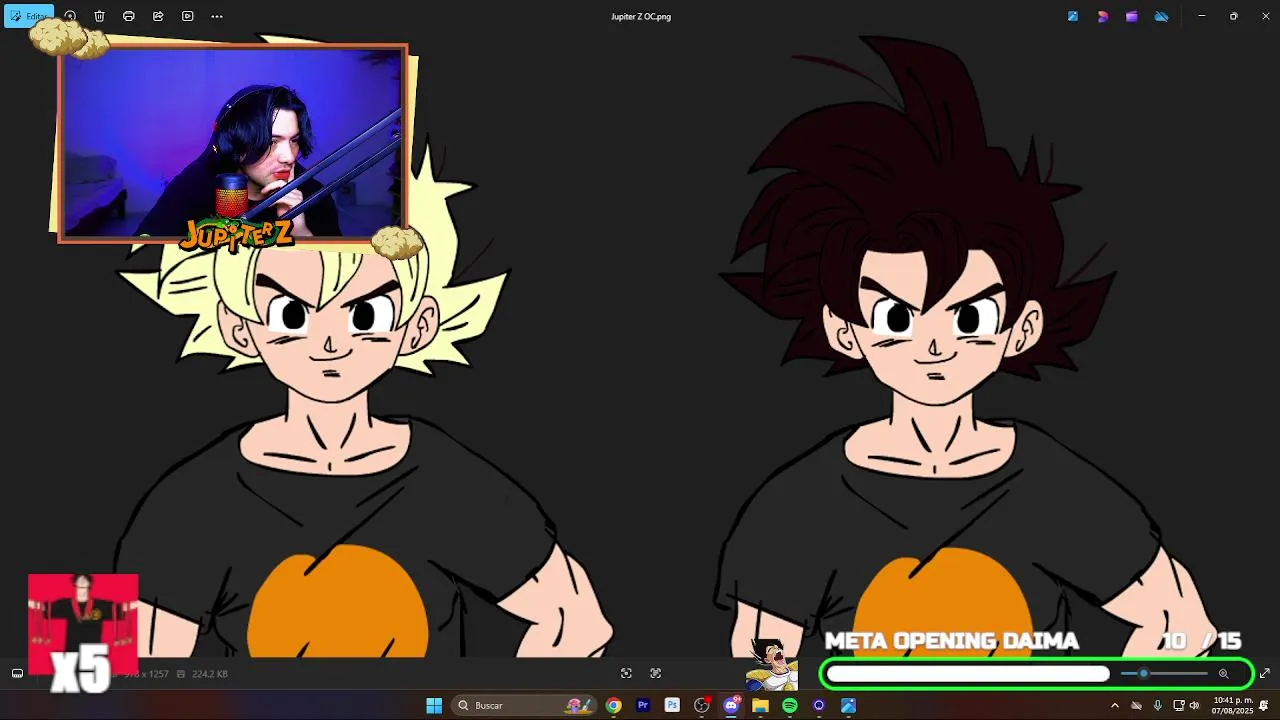Click the Editar button in Photos
This screenshot has height=720, width=1280.
[x=29, y=16]
